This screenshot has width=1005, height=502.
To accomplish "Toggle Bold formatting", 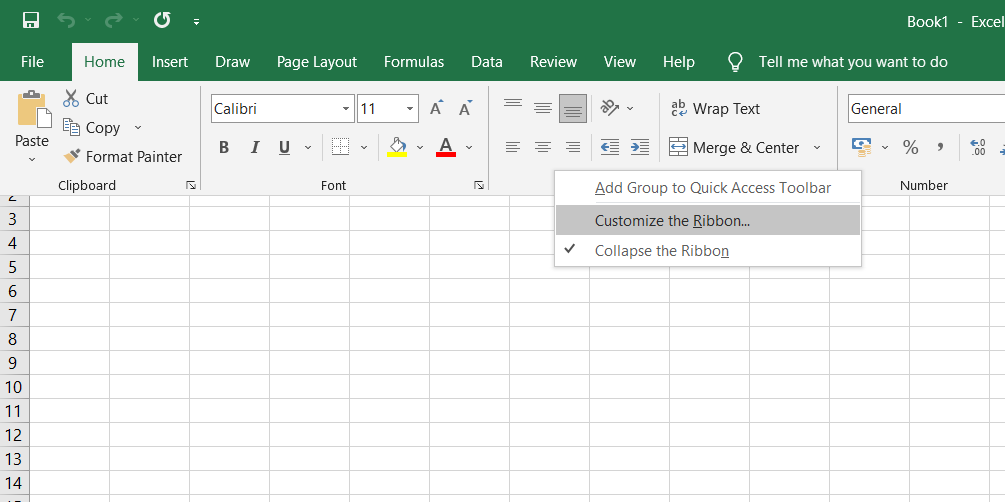I will (x=224, y=147).
